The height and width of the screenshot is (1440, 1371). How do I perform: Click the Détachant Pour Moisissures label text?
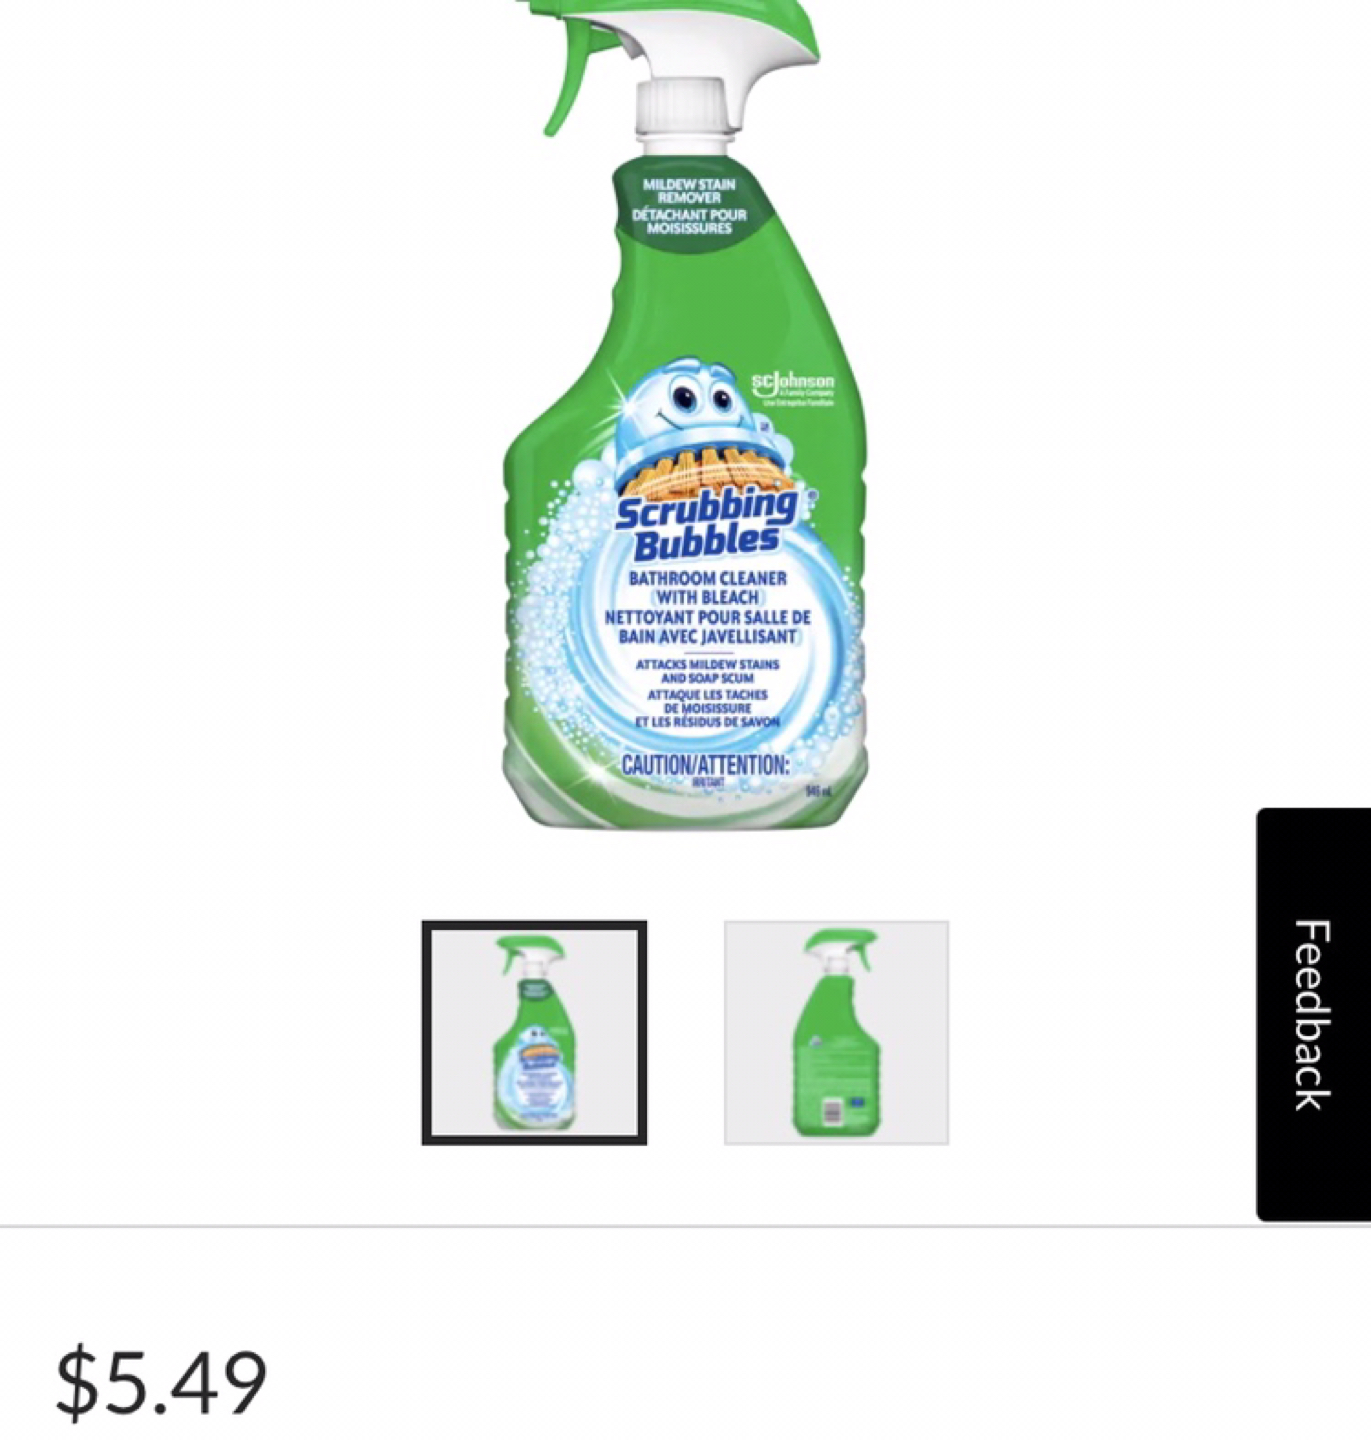[x=688, y=221]
